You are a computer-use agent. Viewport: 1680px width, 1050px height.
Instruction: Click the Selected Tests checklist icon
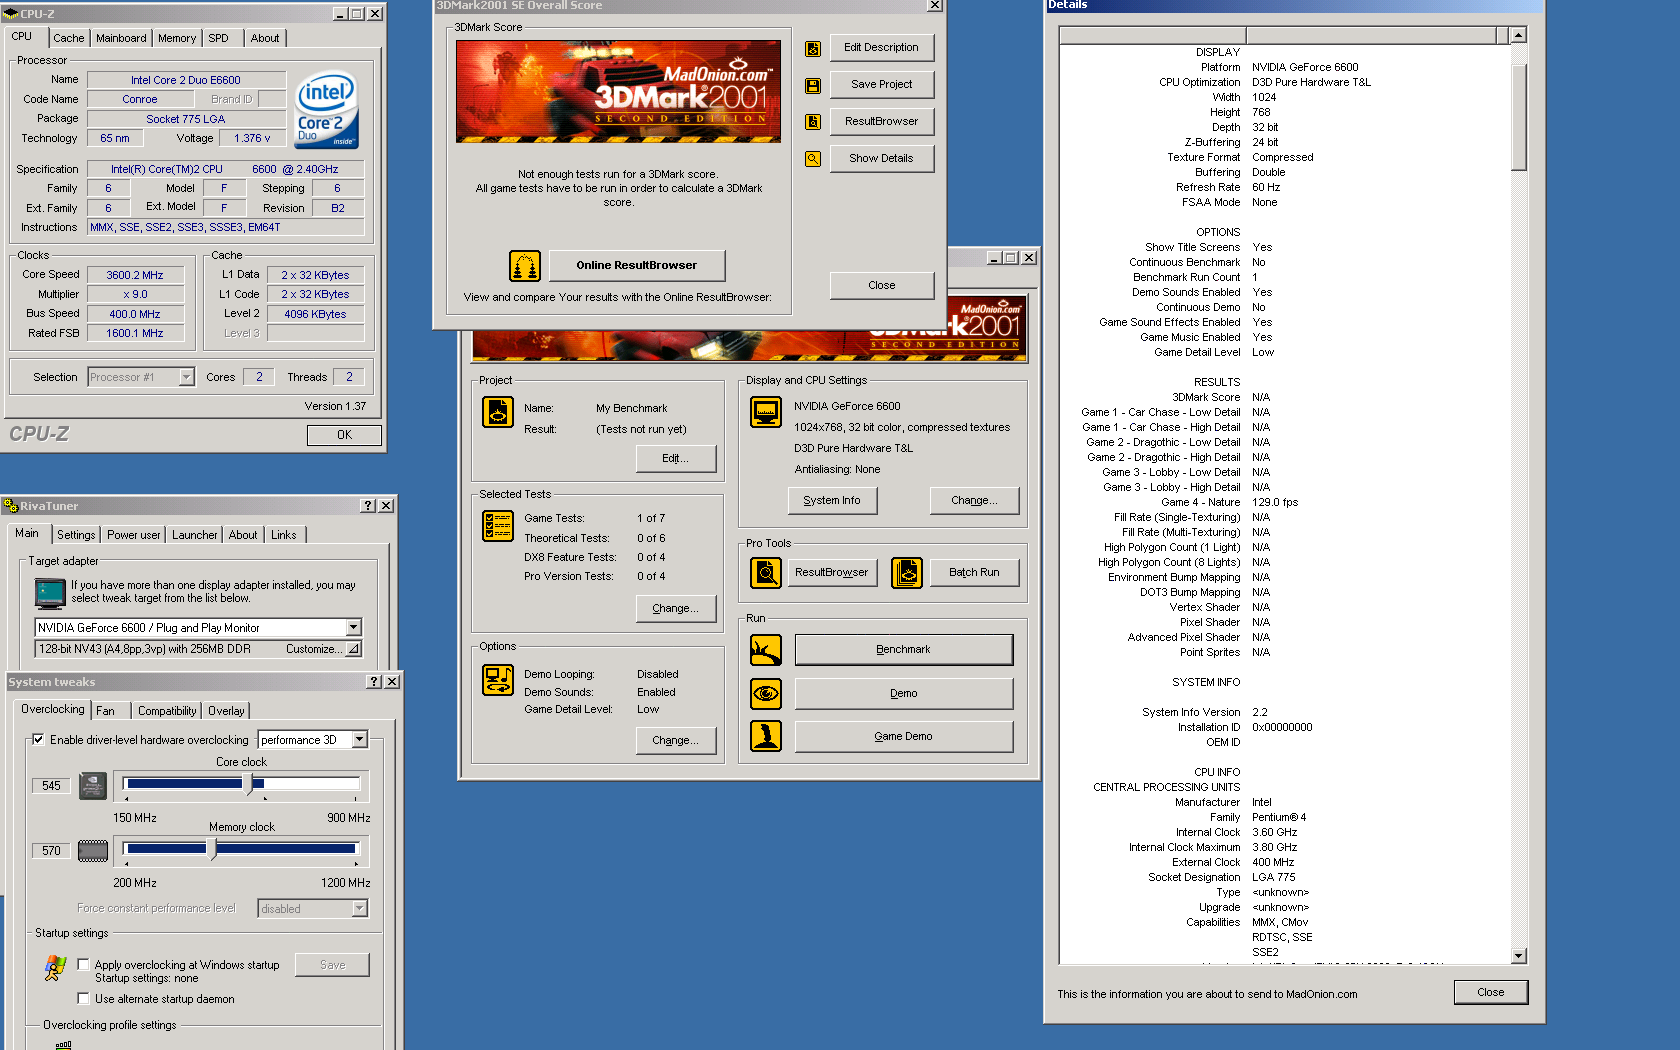click(498, 526)
